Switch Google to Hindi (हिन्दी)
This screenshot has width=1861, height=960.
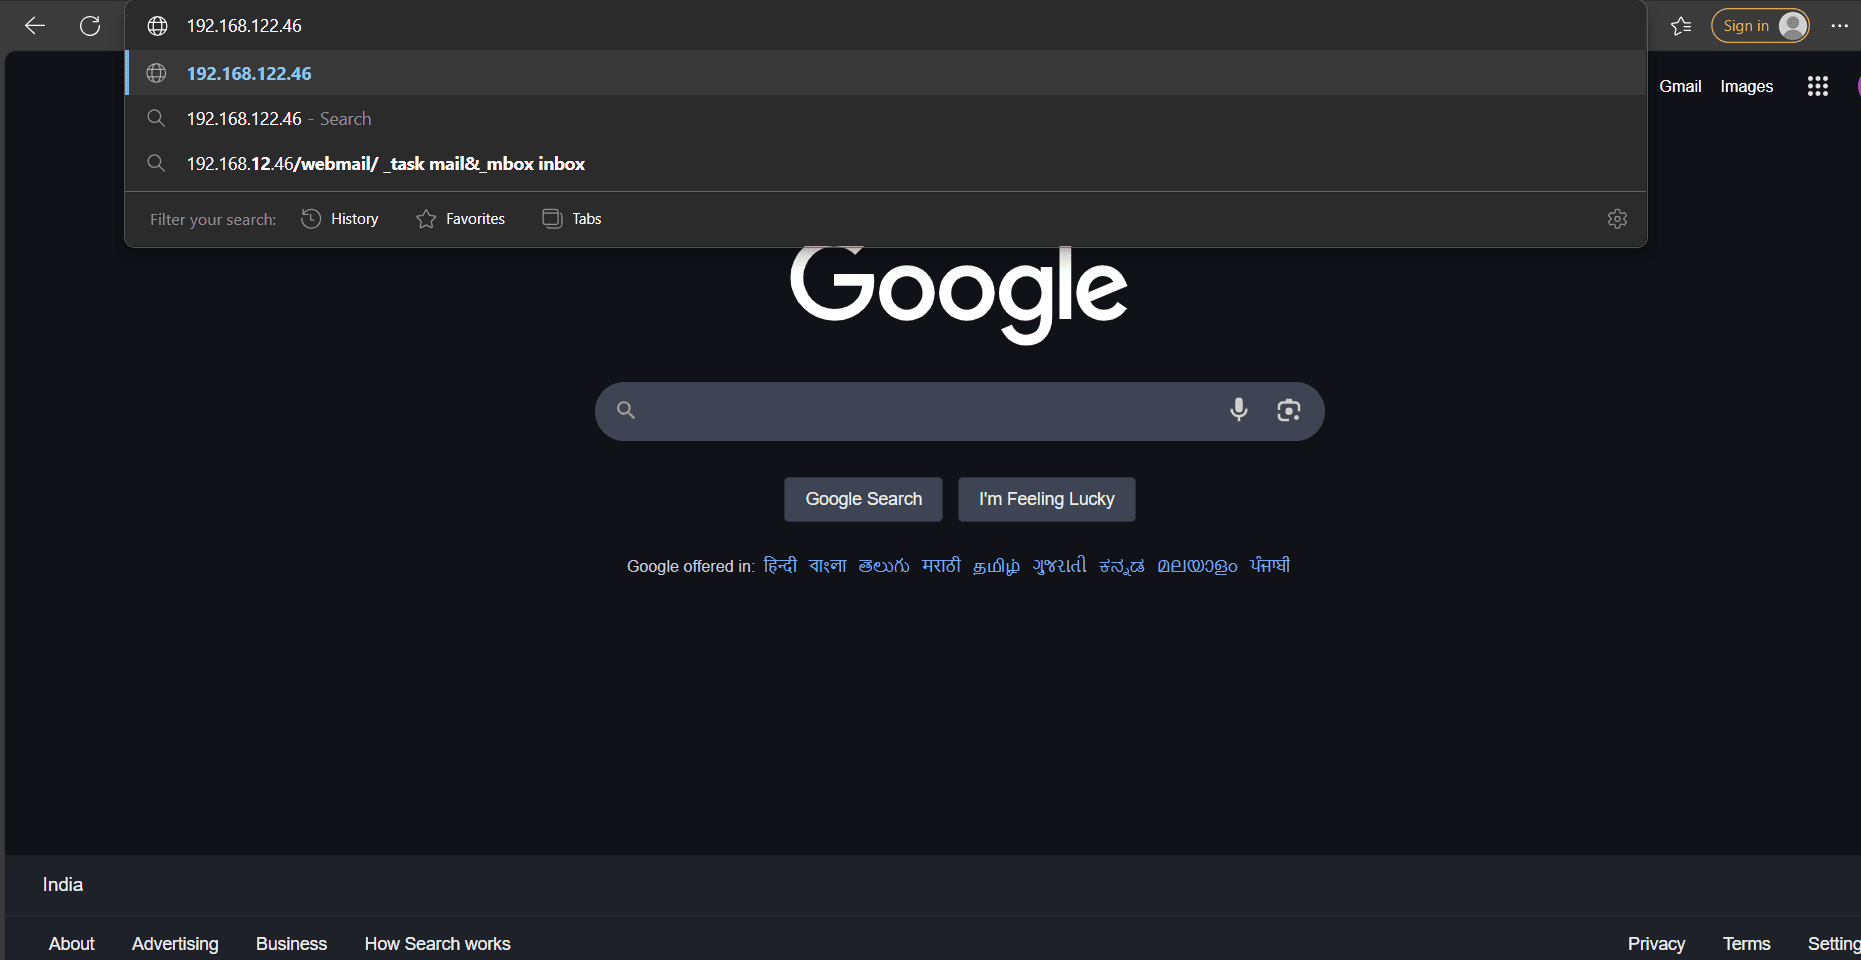[x=780, y=566]
